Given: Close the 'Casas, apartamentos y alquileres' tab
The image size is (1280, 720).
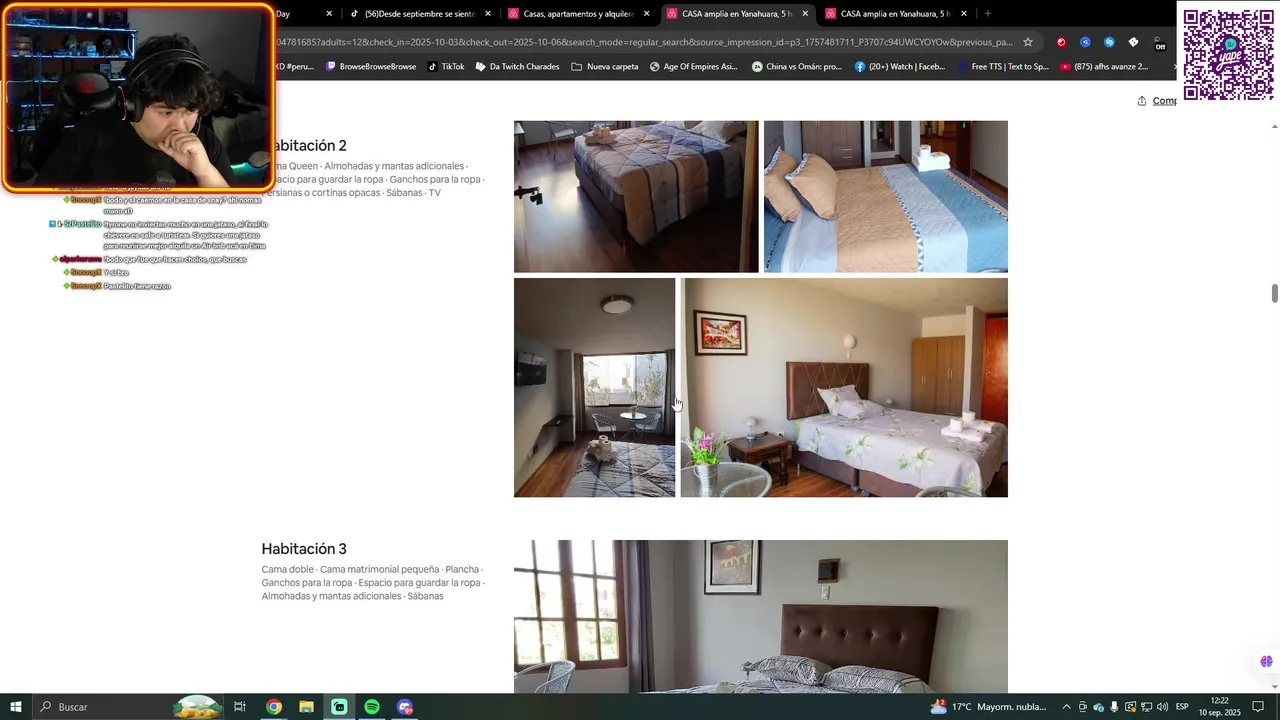Looking at the screenshot, I should coord(646,14).
